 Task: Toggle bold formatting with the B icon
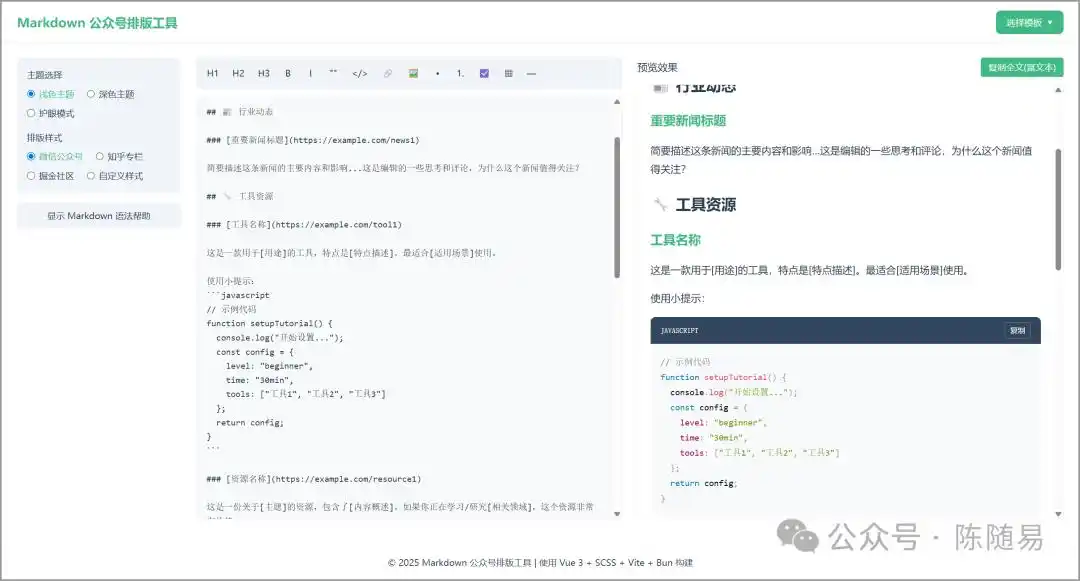(x=287, y=73)
